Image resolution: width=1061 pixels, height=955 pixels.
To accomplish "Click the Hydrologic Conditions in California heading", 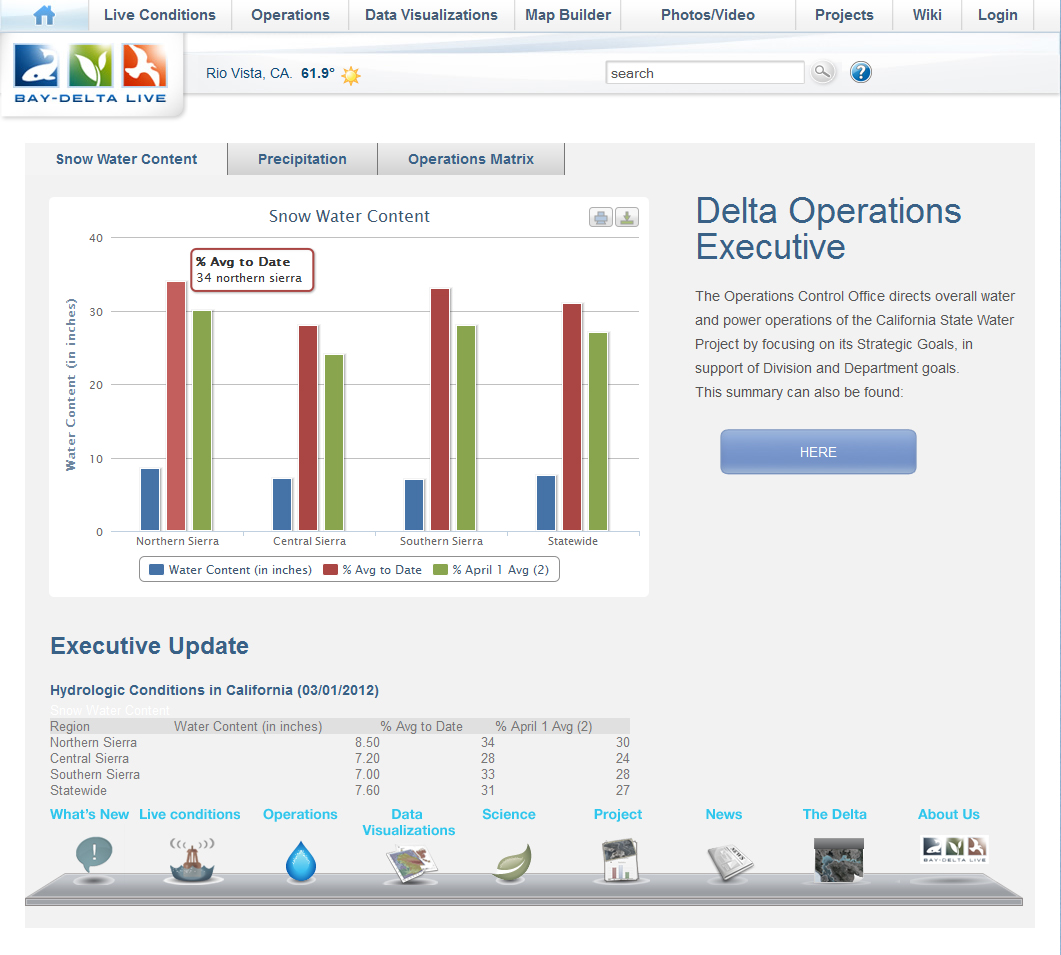I will (x=215, y=690).
